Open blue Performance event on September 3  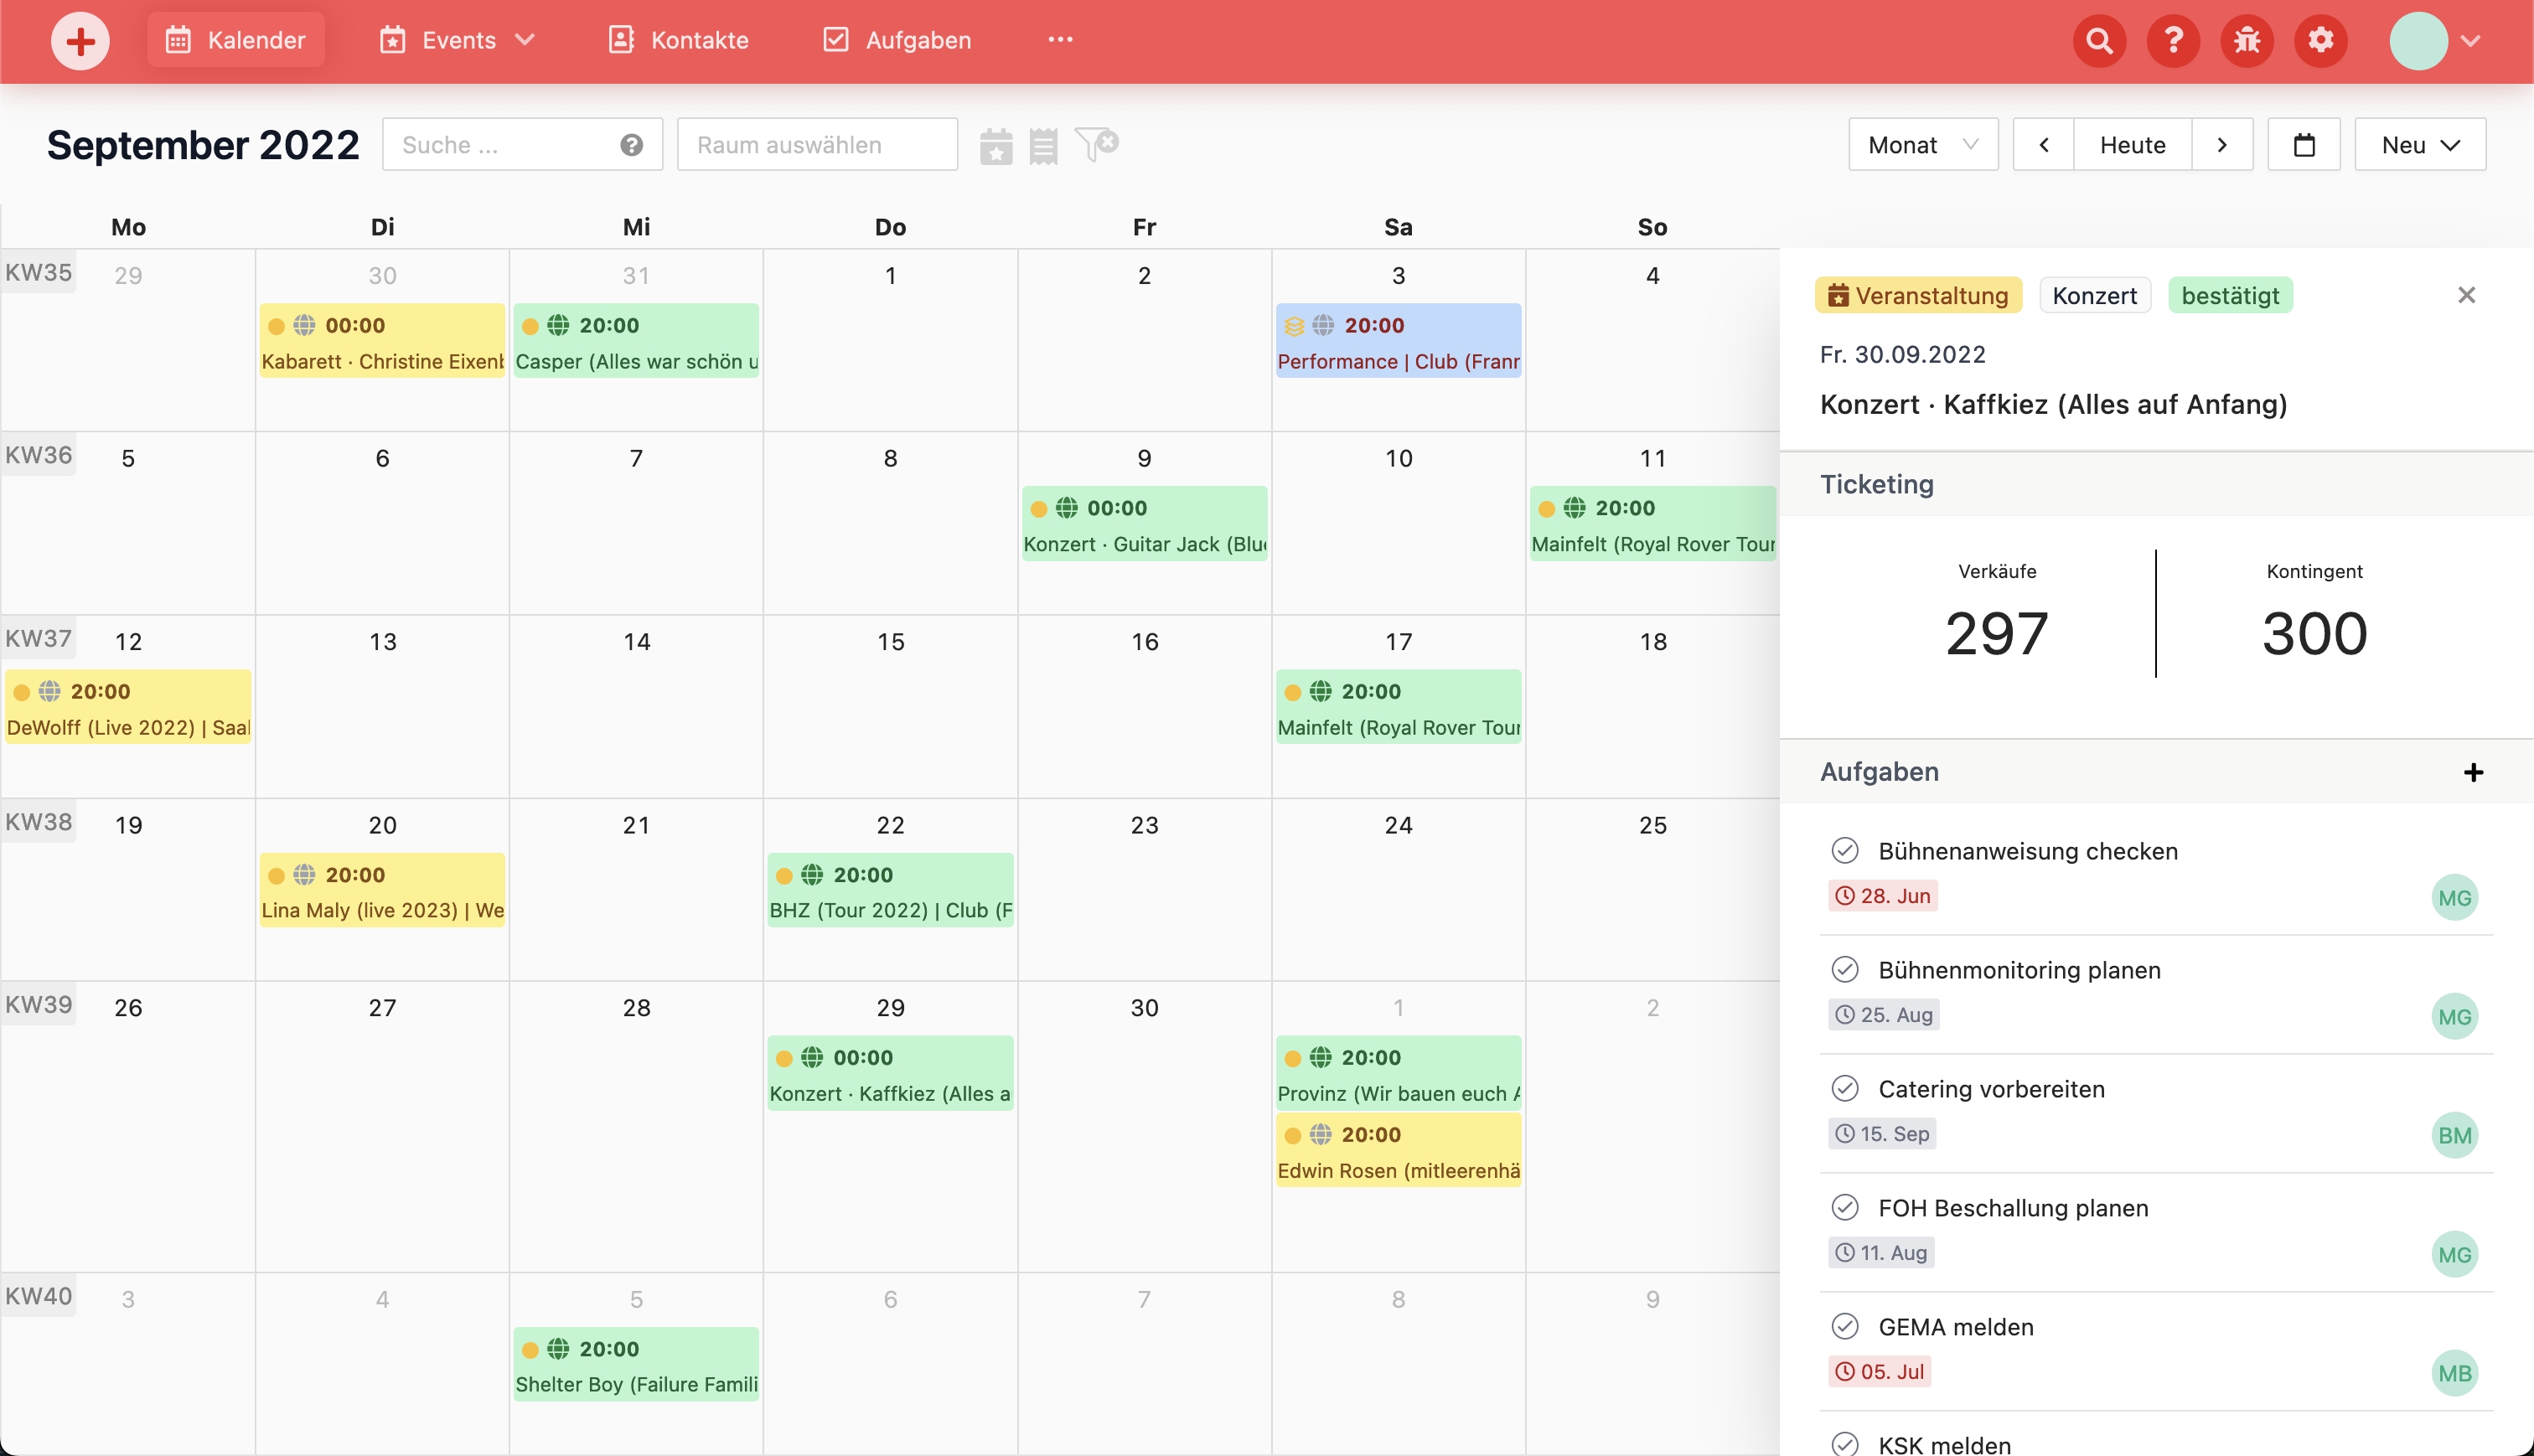(x=1398, y=342)
